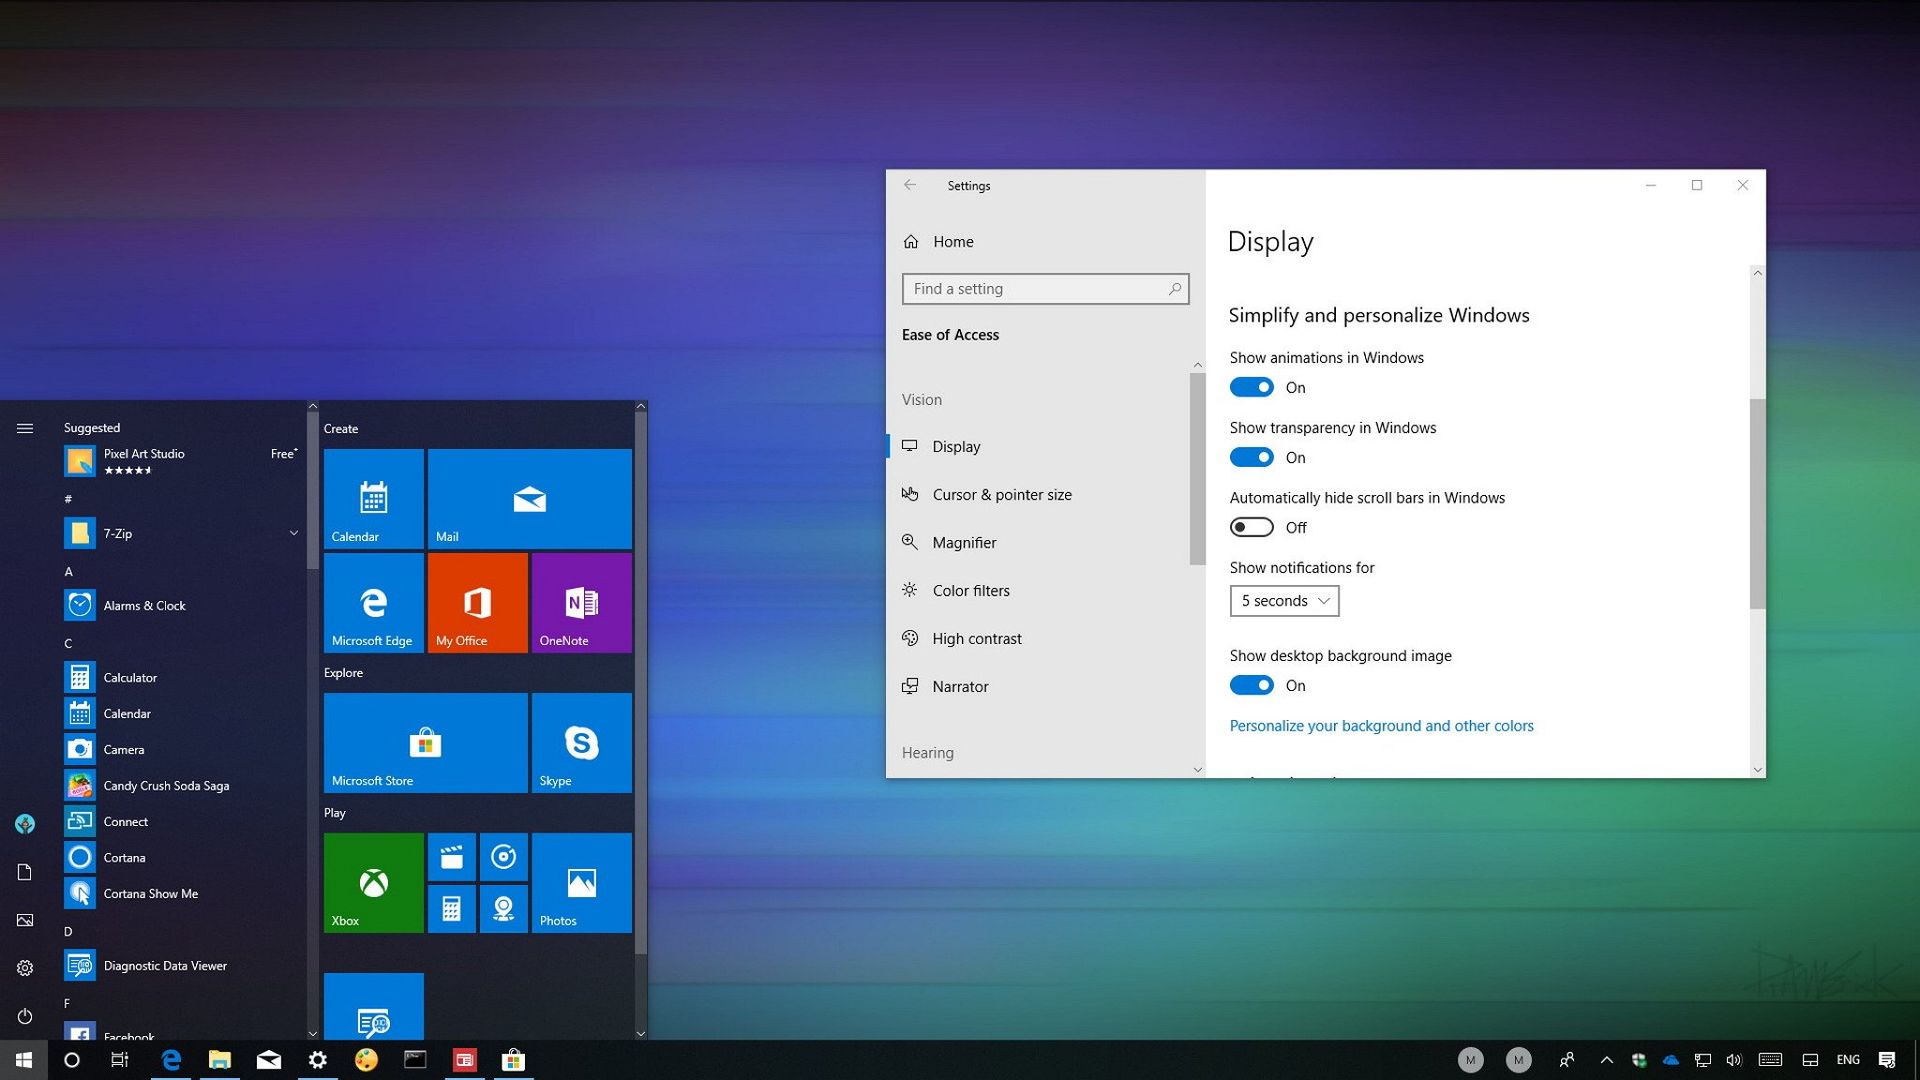Turn off Show transparency in Windows
The width and height of the screenshot is (1920, 1080).
pyautogui.click(x=1251, y=457)
